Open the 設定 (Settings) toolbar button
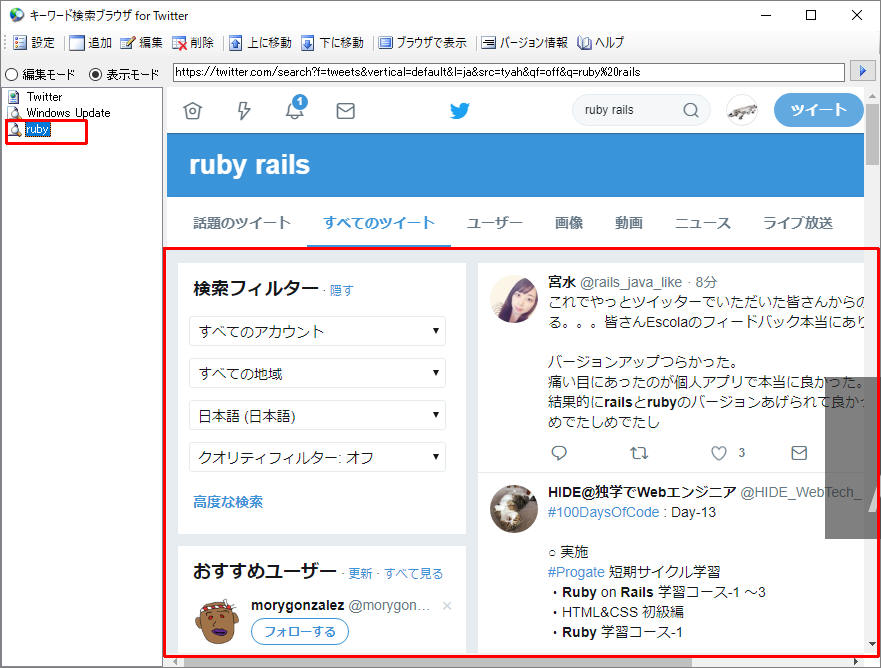Image resolution: width=881 pixels, height=668 pixels. (34, 43)
